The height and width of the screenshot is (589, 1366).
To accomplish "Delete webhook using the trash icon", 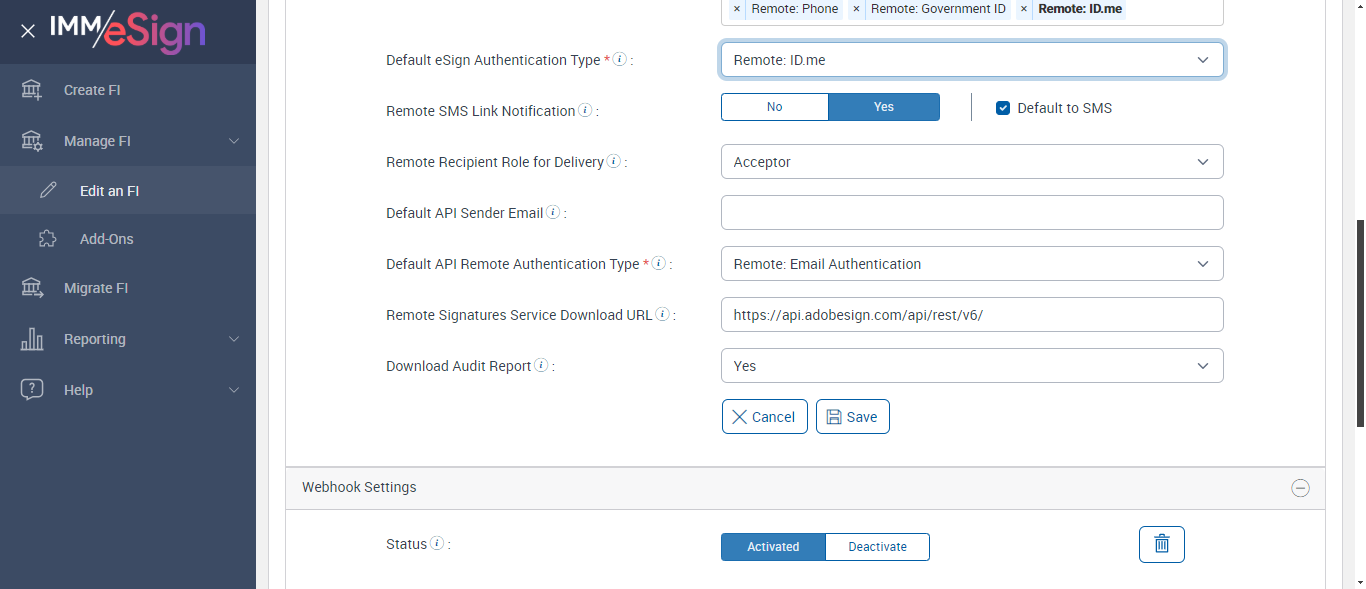I will tap(1161, 544).
